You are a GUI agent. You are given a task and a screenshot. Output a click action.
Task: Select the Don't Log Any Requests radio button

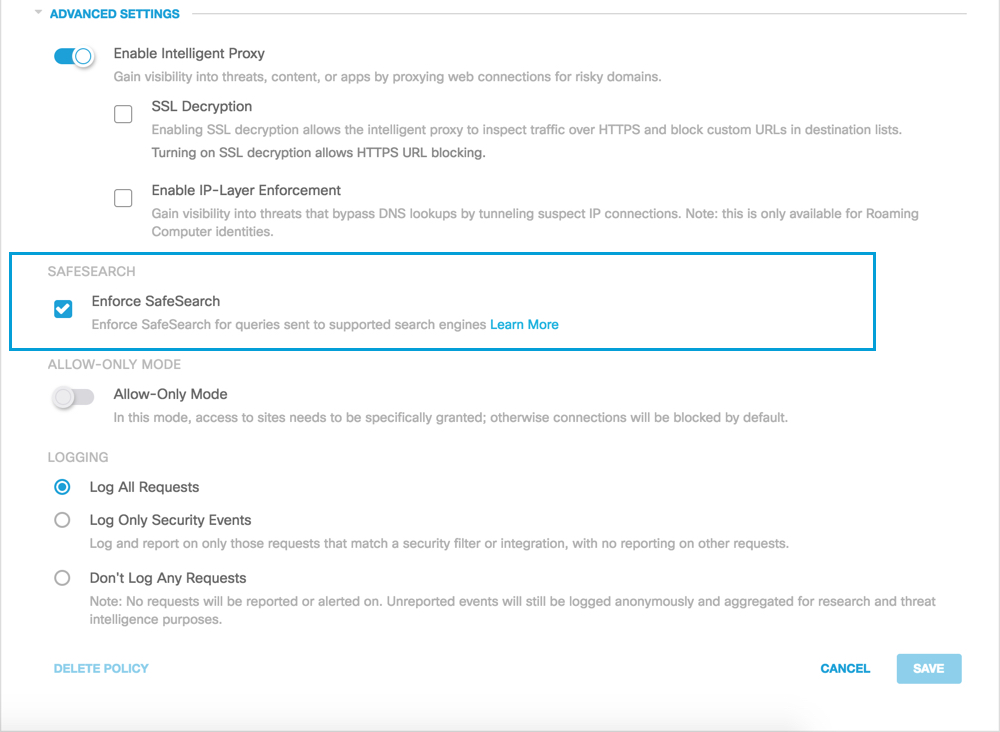pyautogui.click(x=62, y=578)
